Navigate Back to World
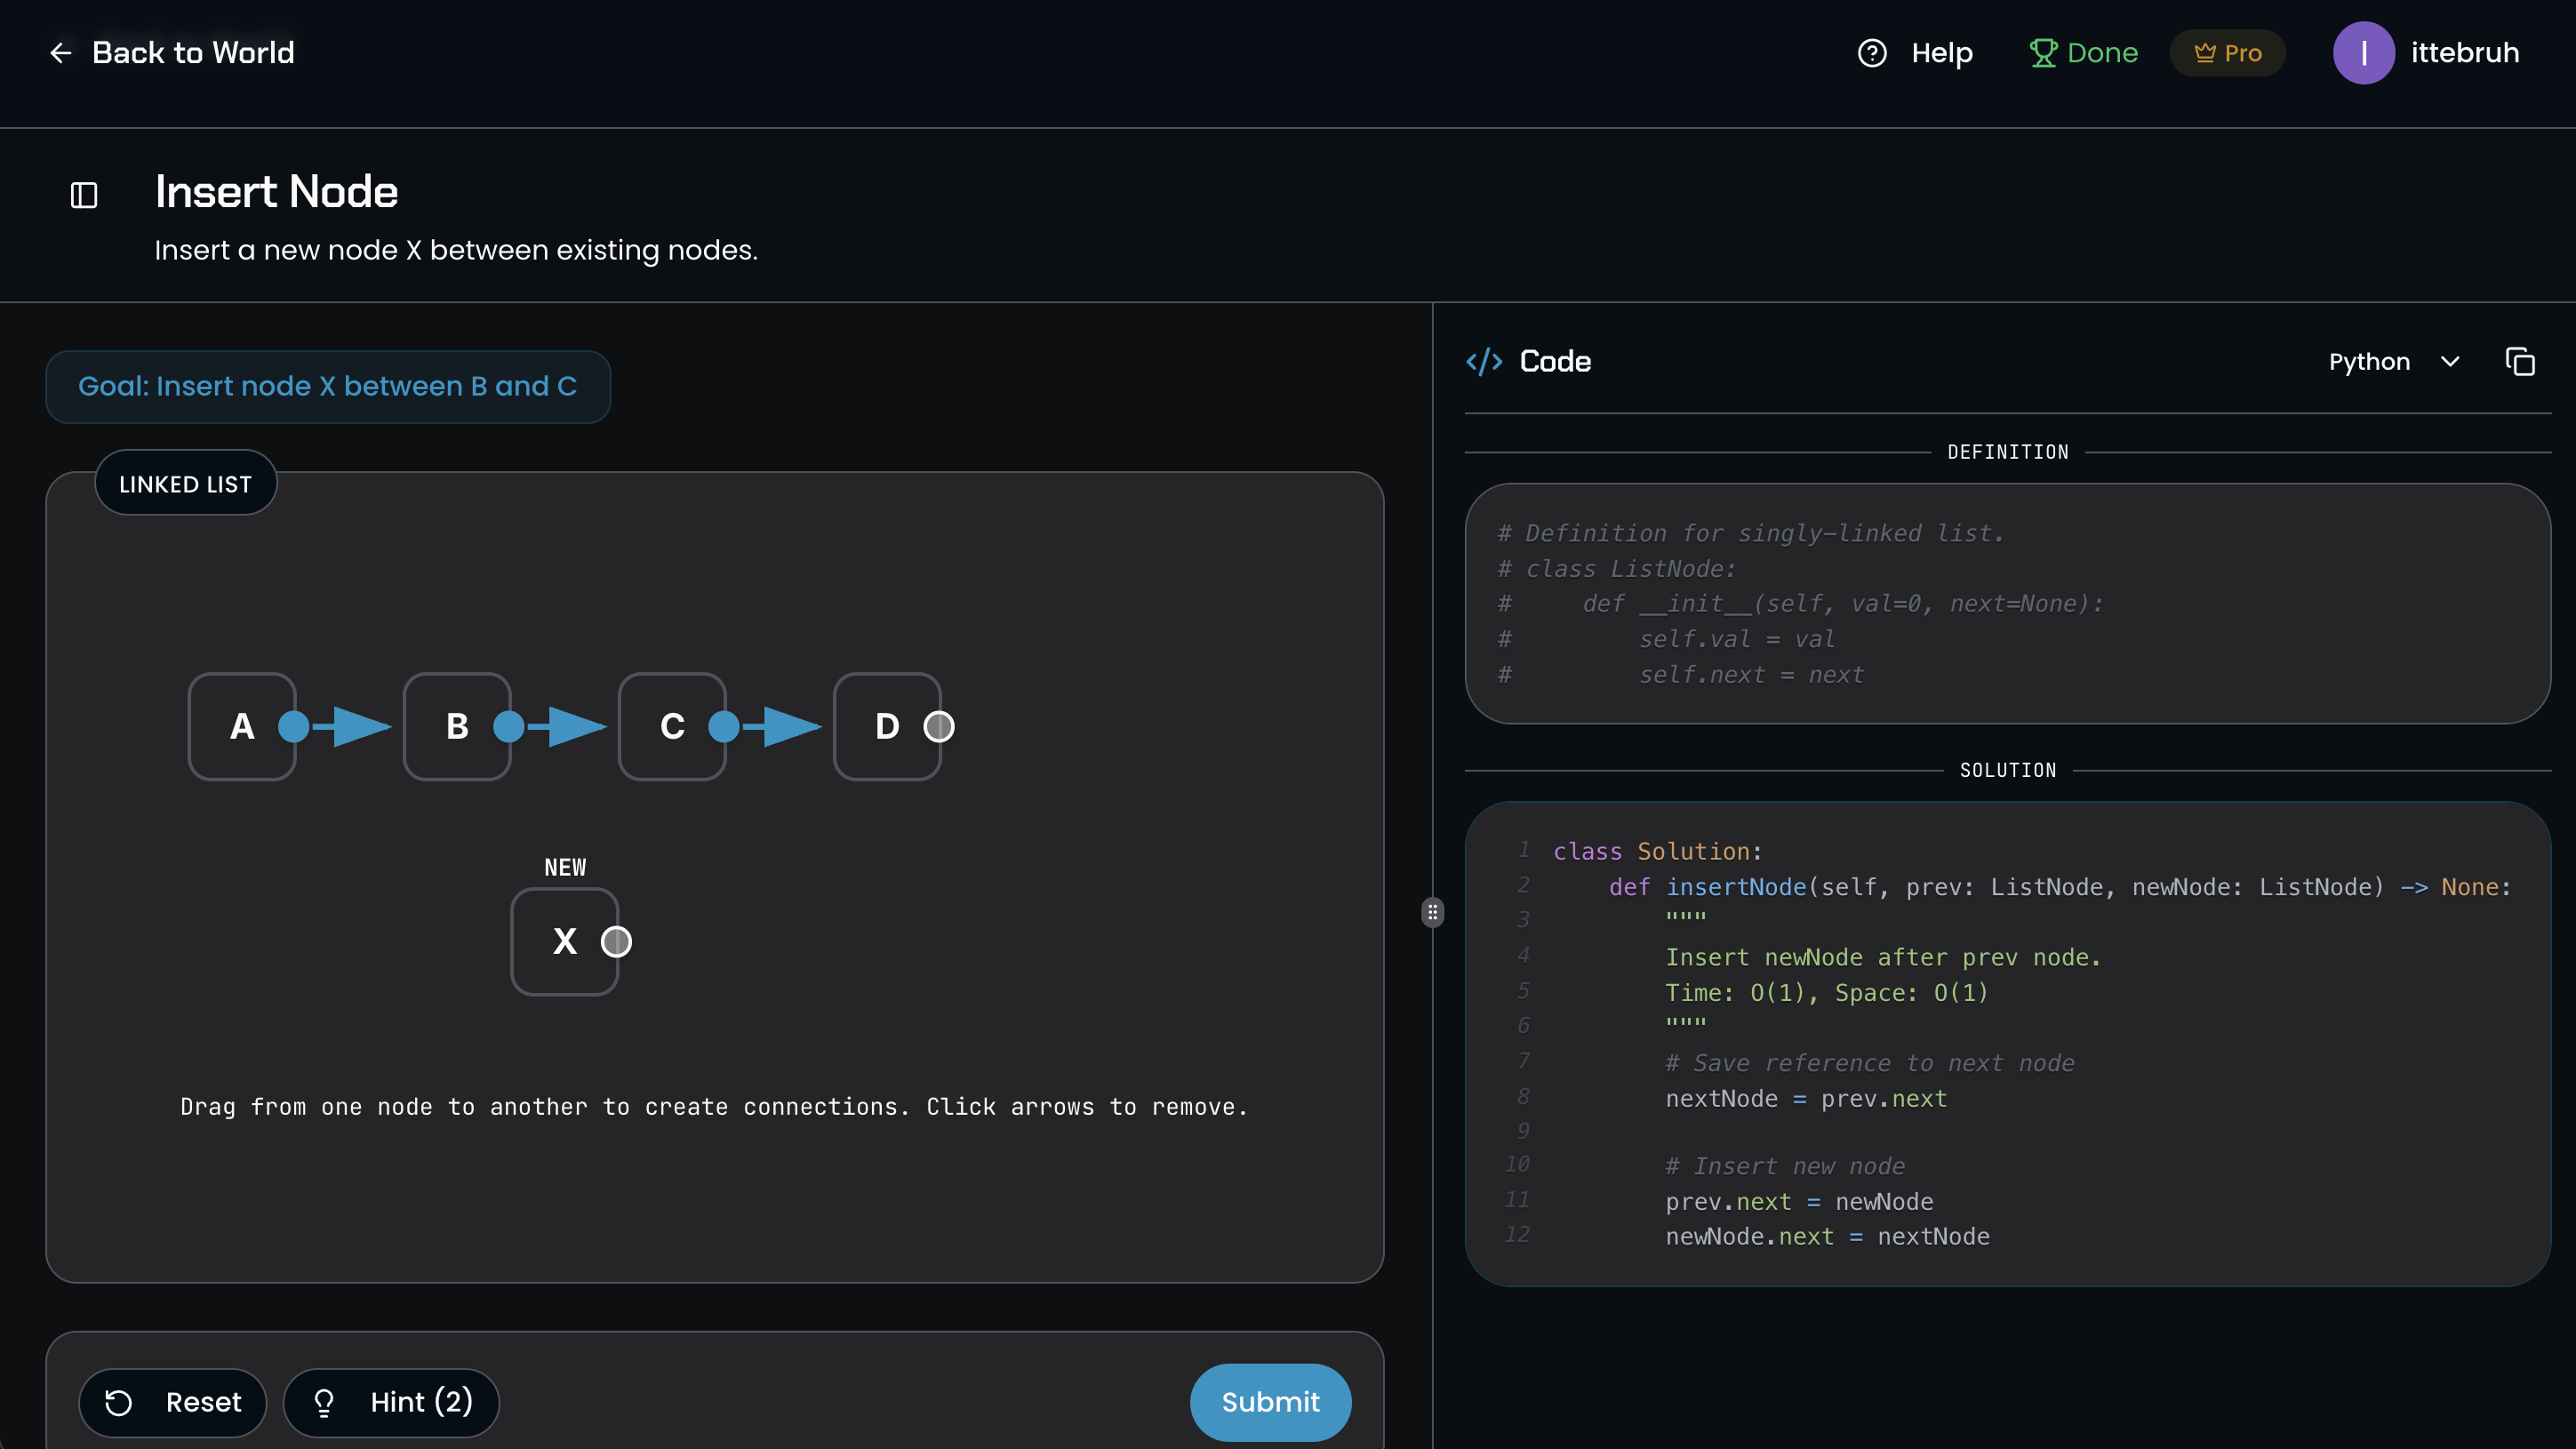Screen dimensions: 2576x1449 coord(171,52)
